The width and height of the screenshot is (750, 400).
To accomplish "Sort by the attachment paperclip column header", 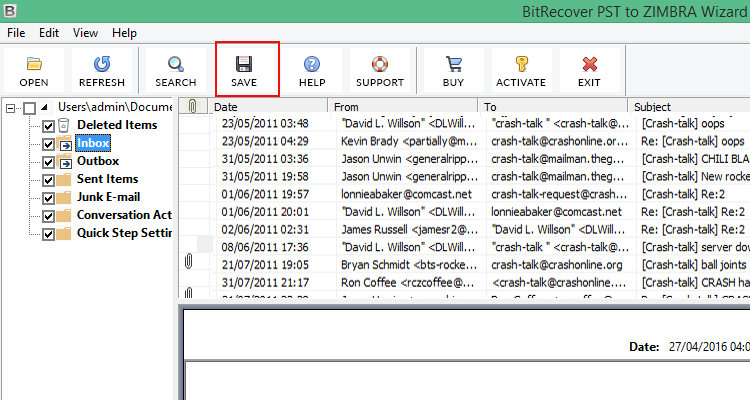I will (193, 106).
